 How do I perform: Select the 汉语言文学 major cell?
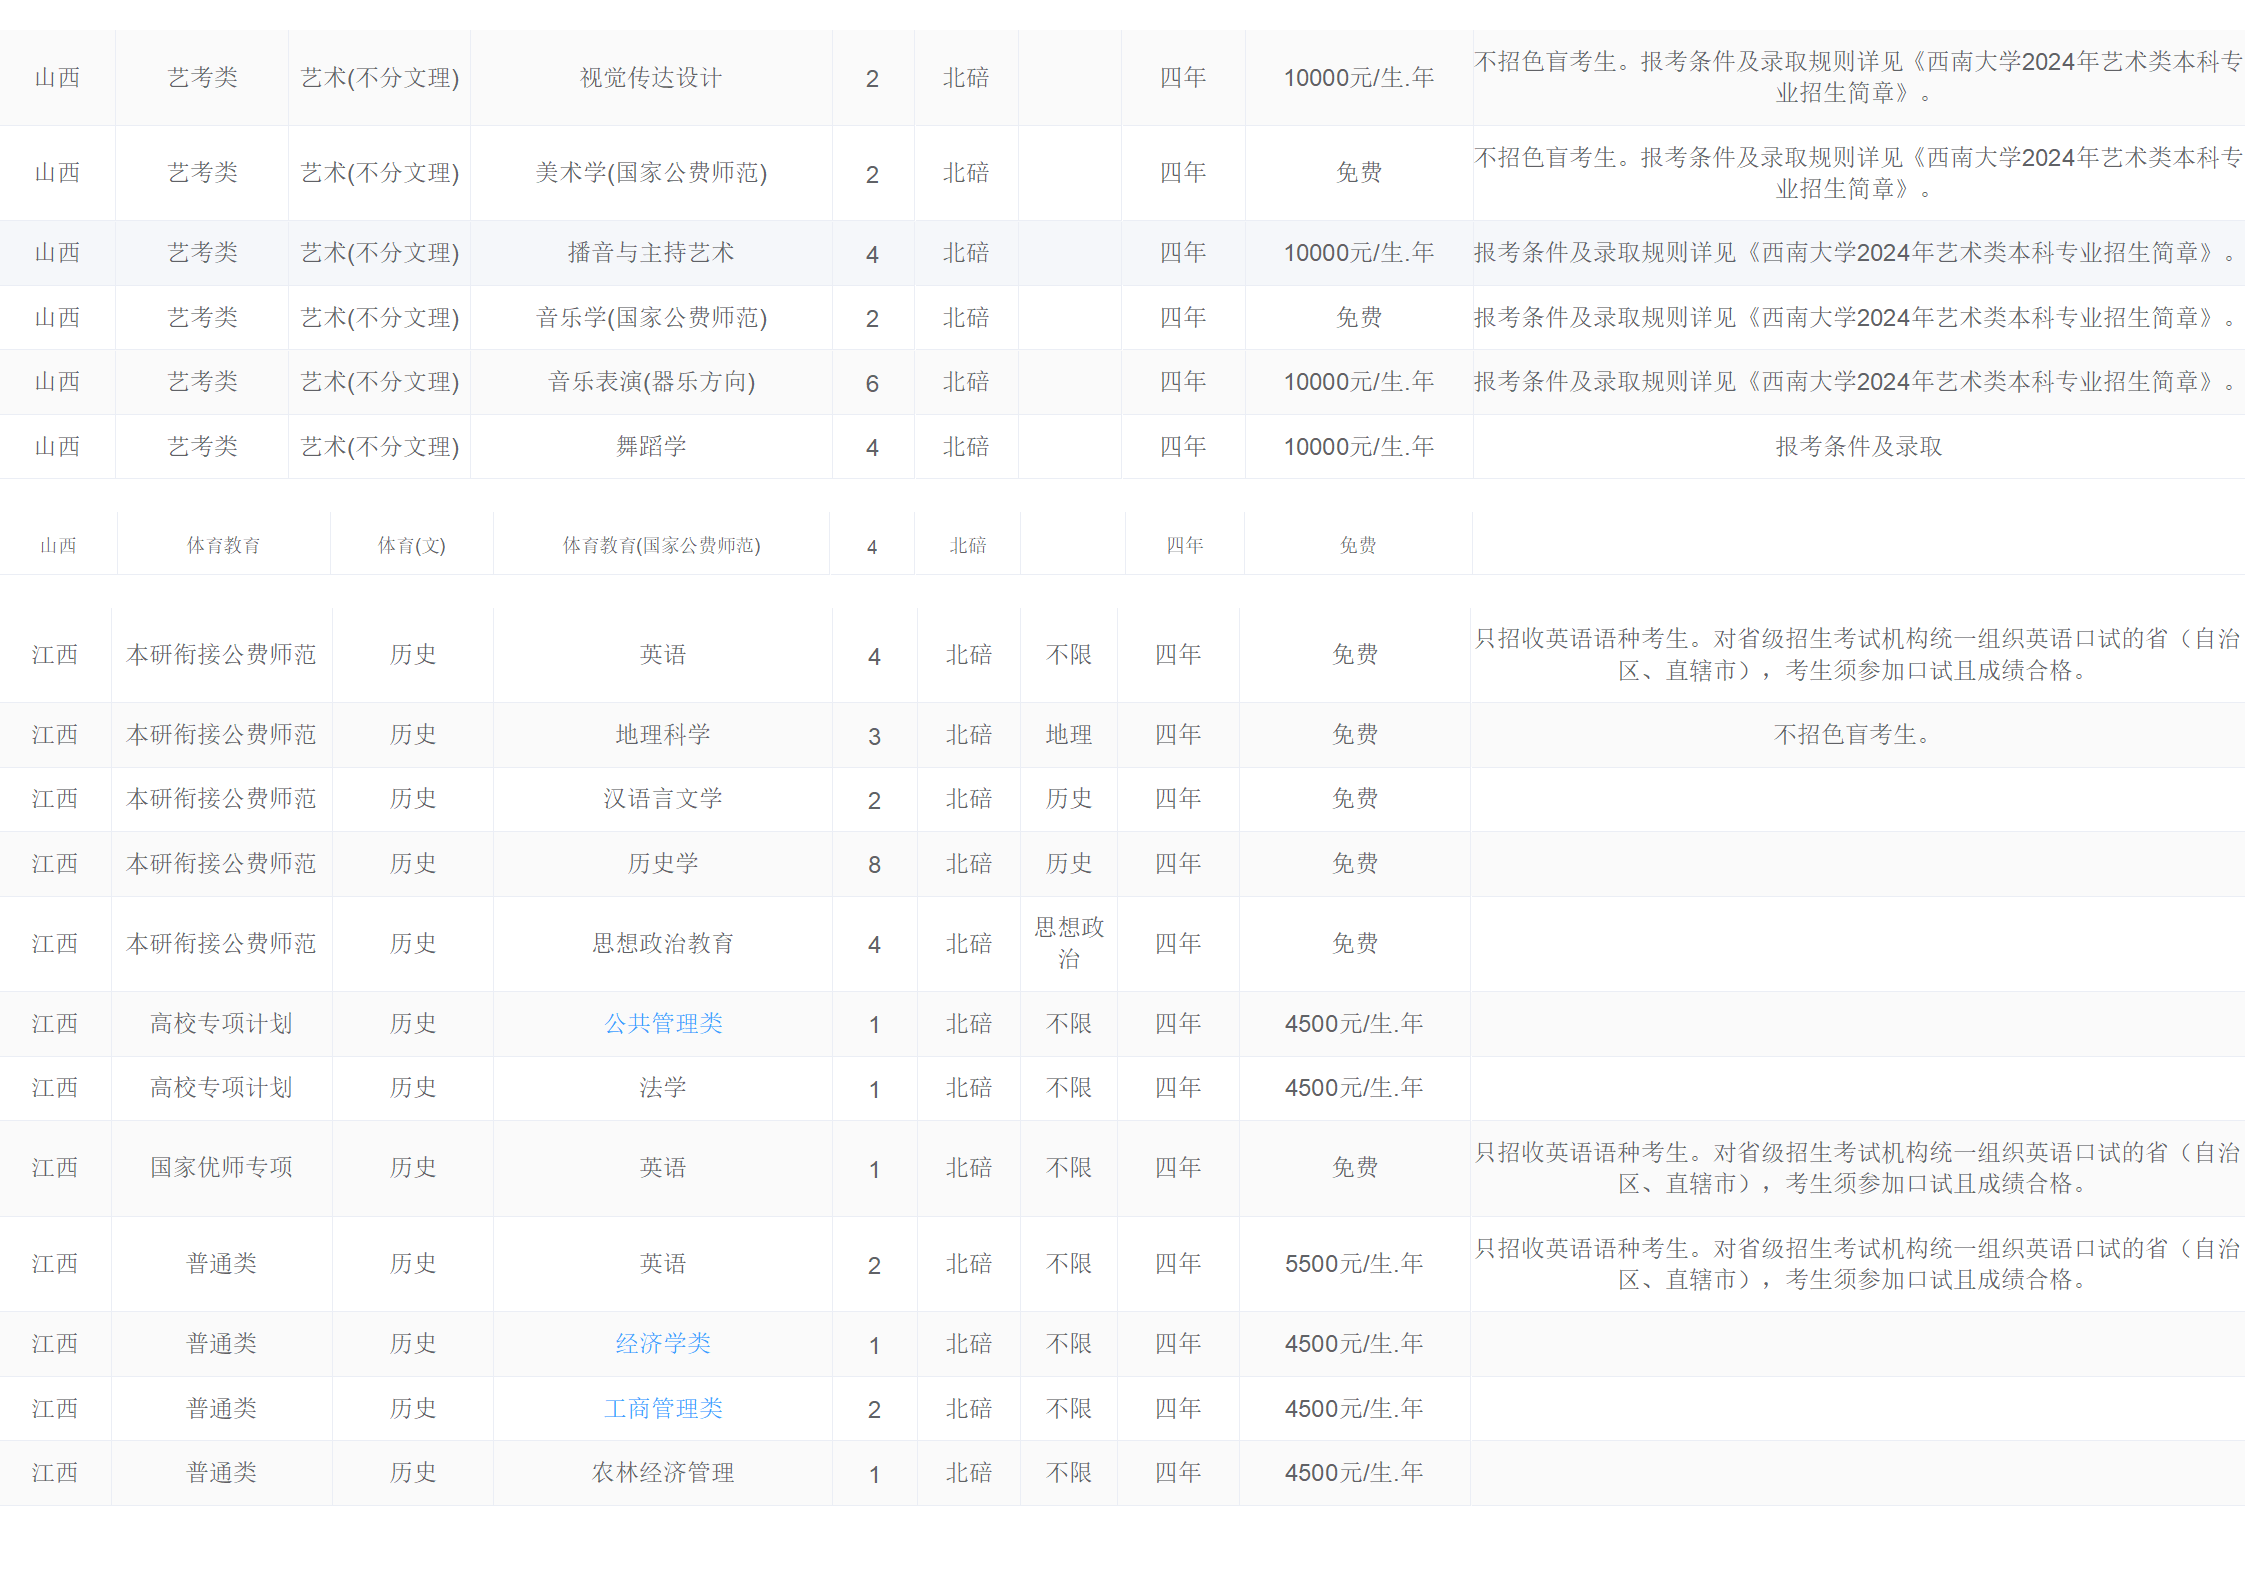pos(663,798)
